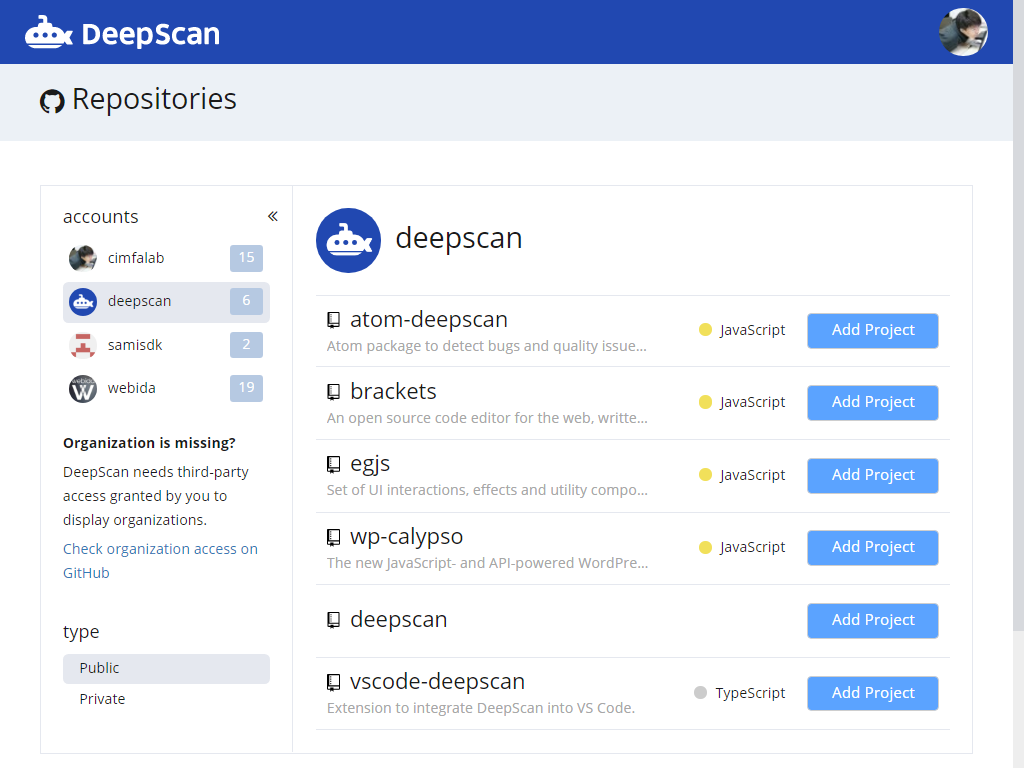1024x768 pixels.
Task: Click the 2 repository count badge
Action: tap(246, 345)
